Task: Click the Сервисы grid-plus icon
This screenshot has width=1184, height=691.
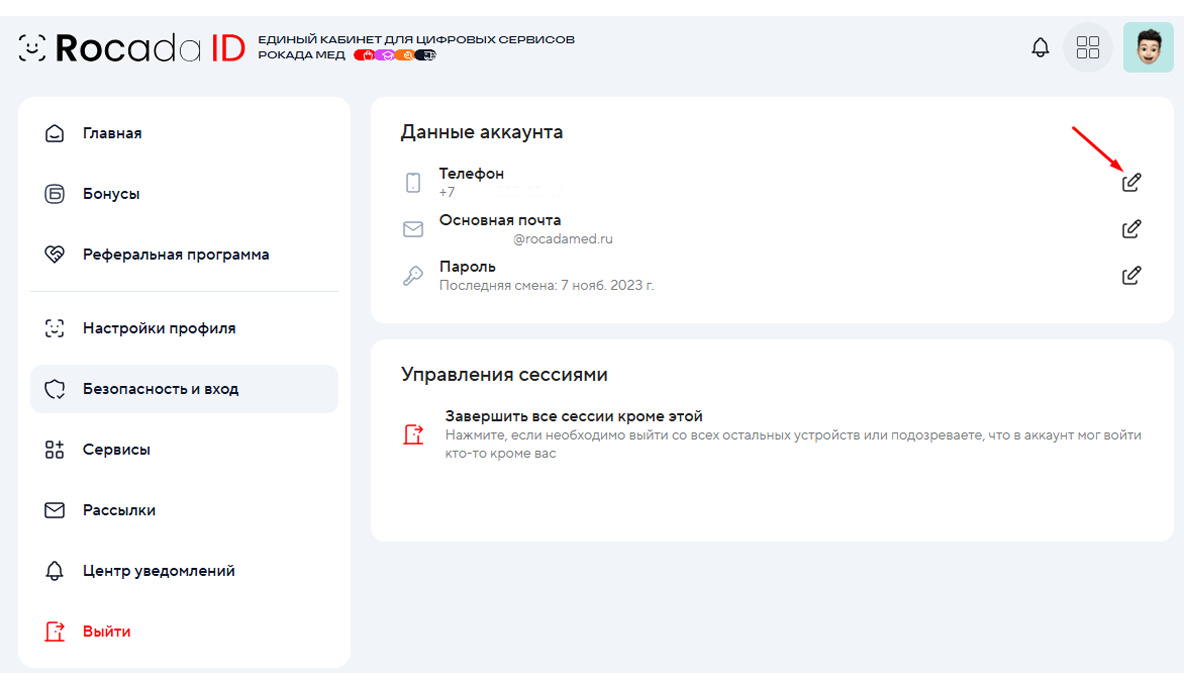Action: pos(54,450)
